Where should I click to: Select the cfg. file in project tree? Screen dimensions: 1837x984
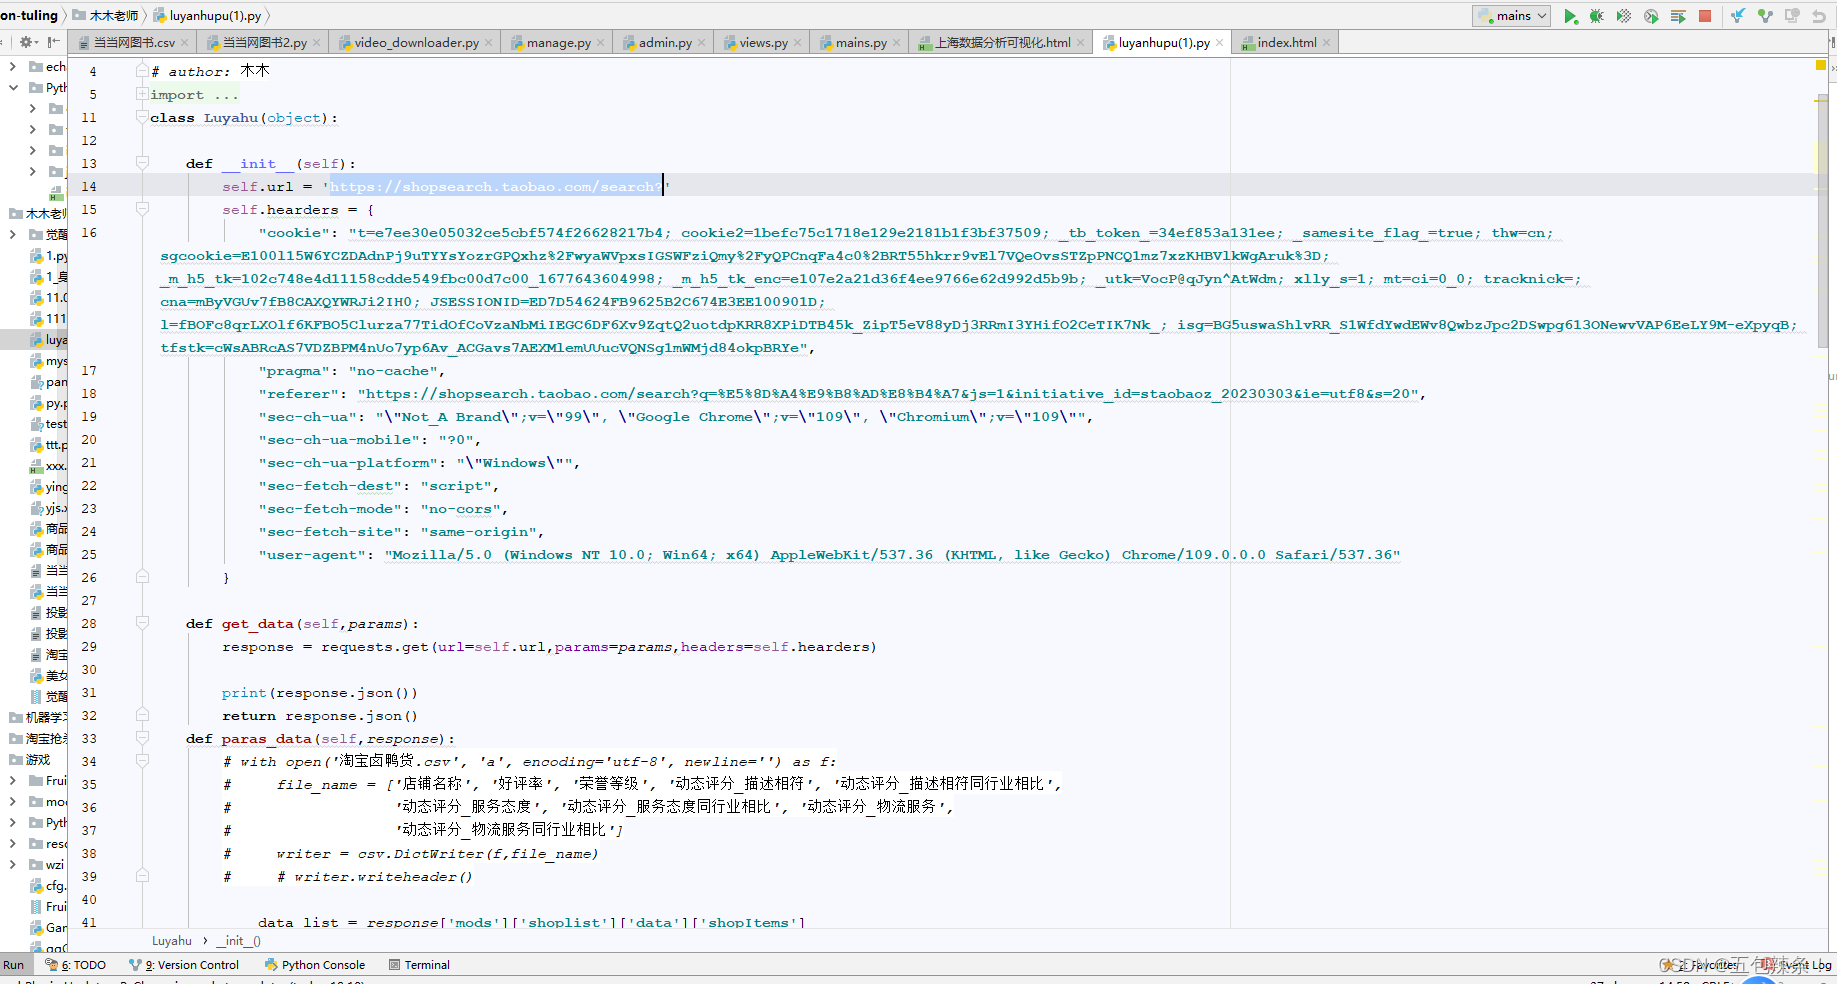49,886
